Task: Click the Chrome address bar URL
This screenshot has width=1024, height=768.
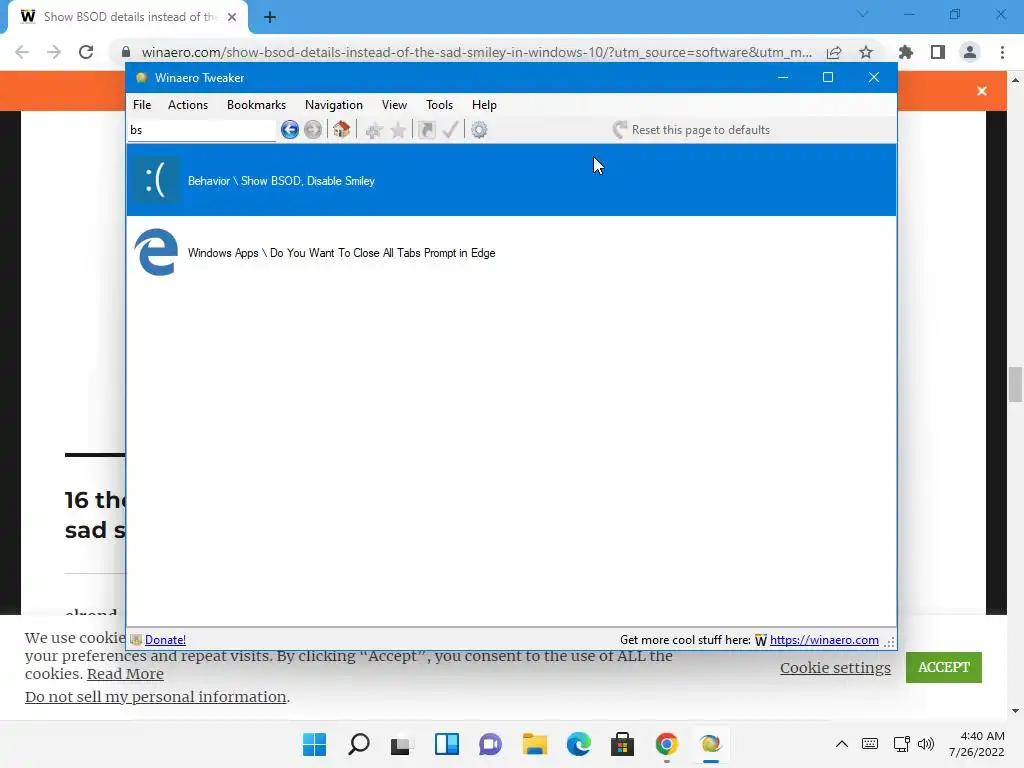Action: (476, 52)
